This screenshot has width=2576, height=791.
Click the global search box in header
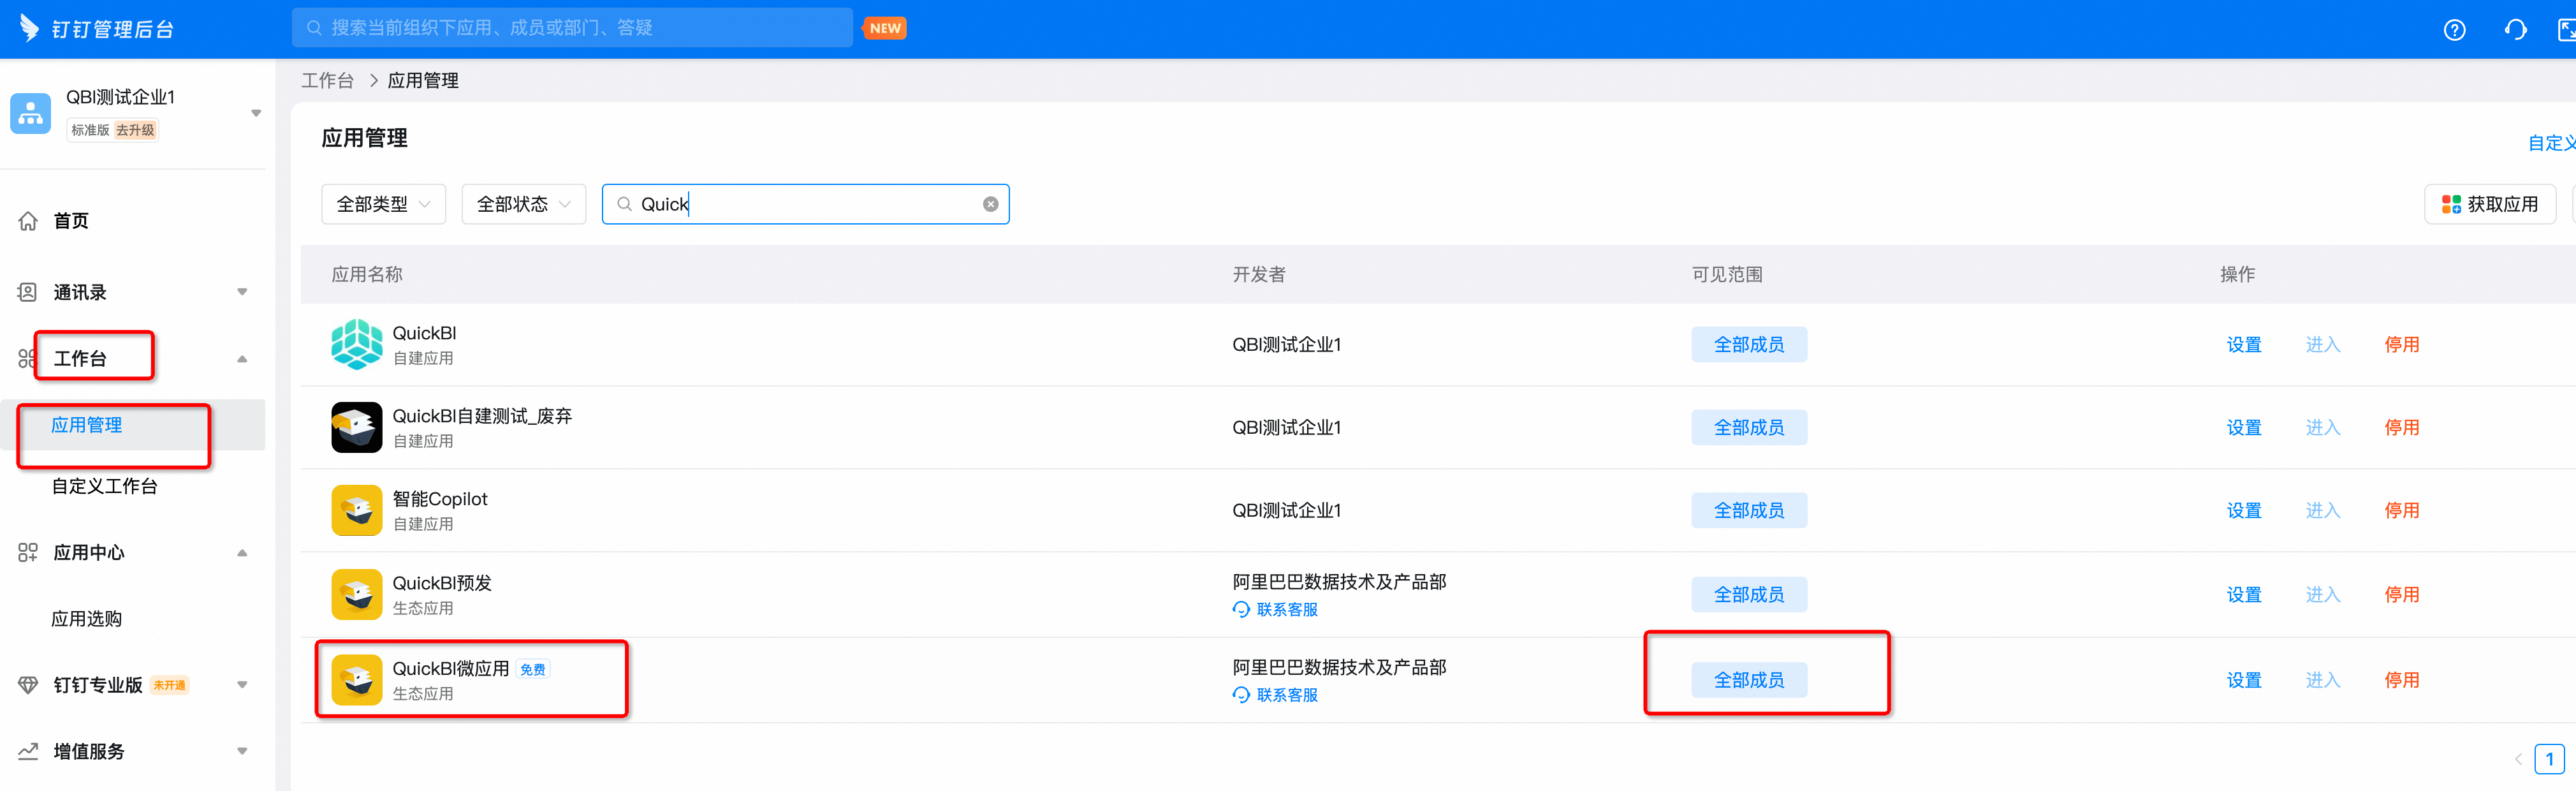[572, 28]
